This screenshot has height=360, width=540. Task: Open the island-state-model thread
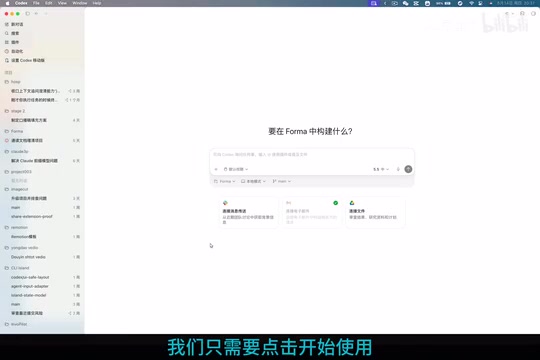[x=43, y=295]
